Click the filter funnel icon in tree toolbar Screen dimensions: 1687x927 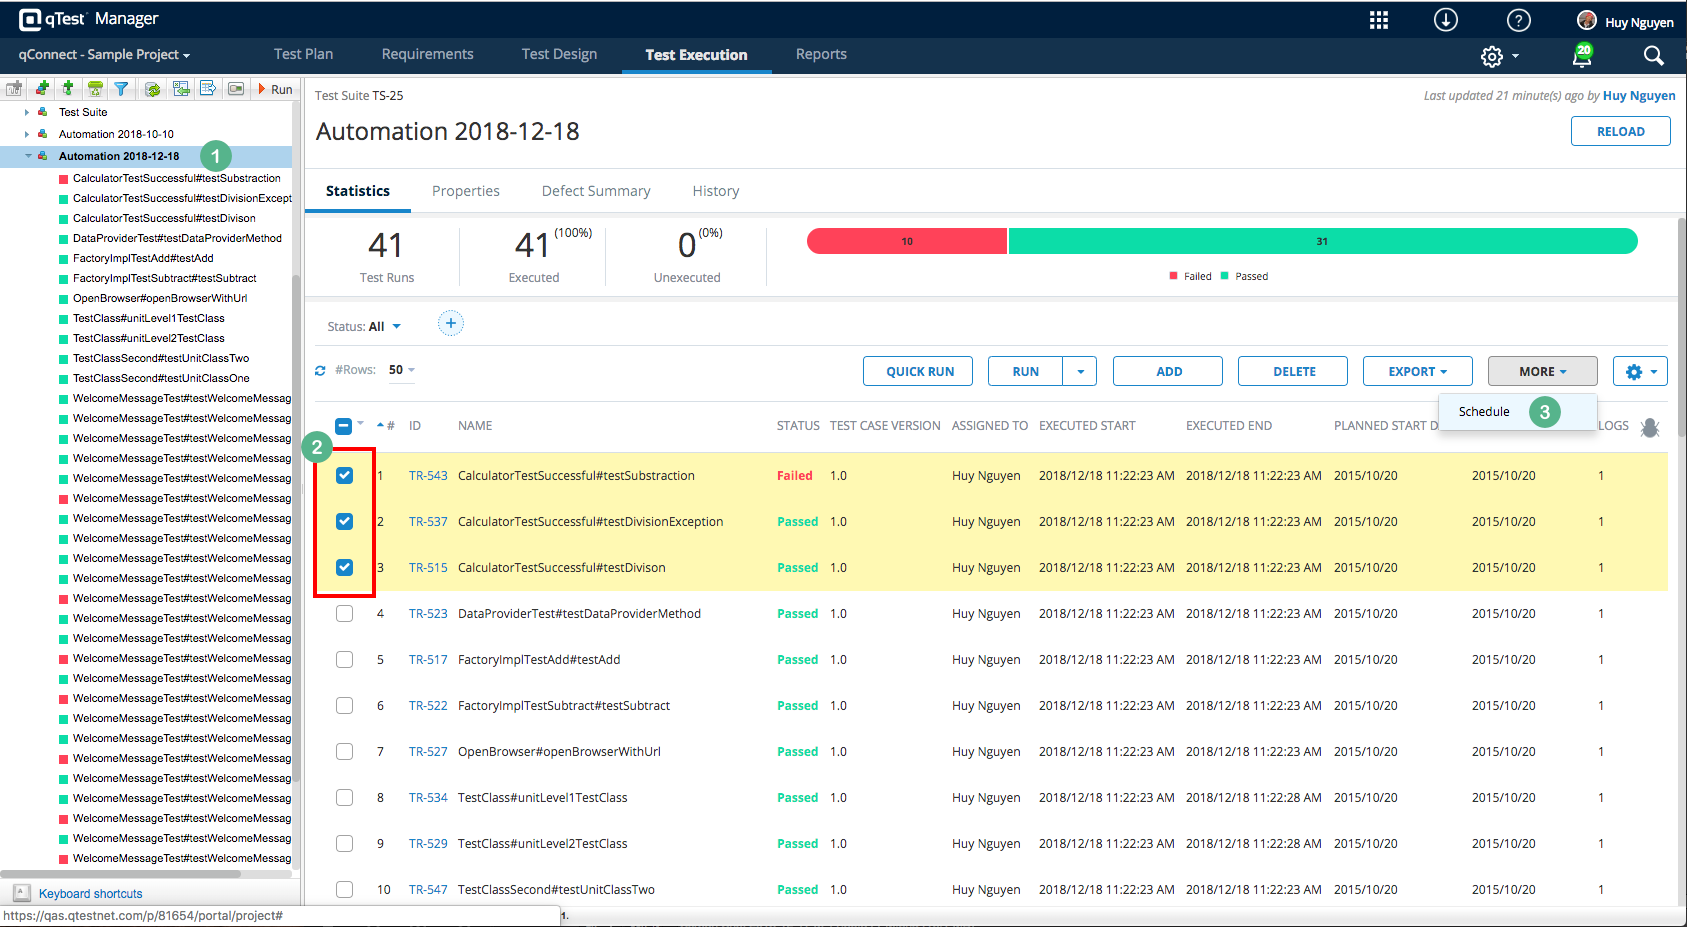pyautogui.click(x=121, y=89)
